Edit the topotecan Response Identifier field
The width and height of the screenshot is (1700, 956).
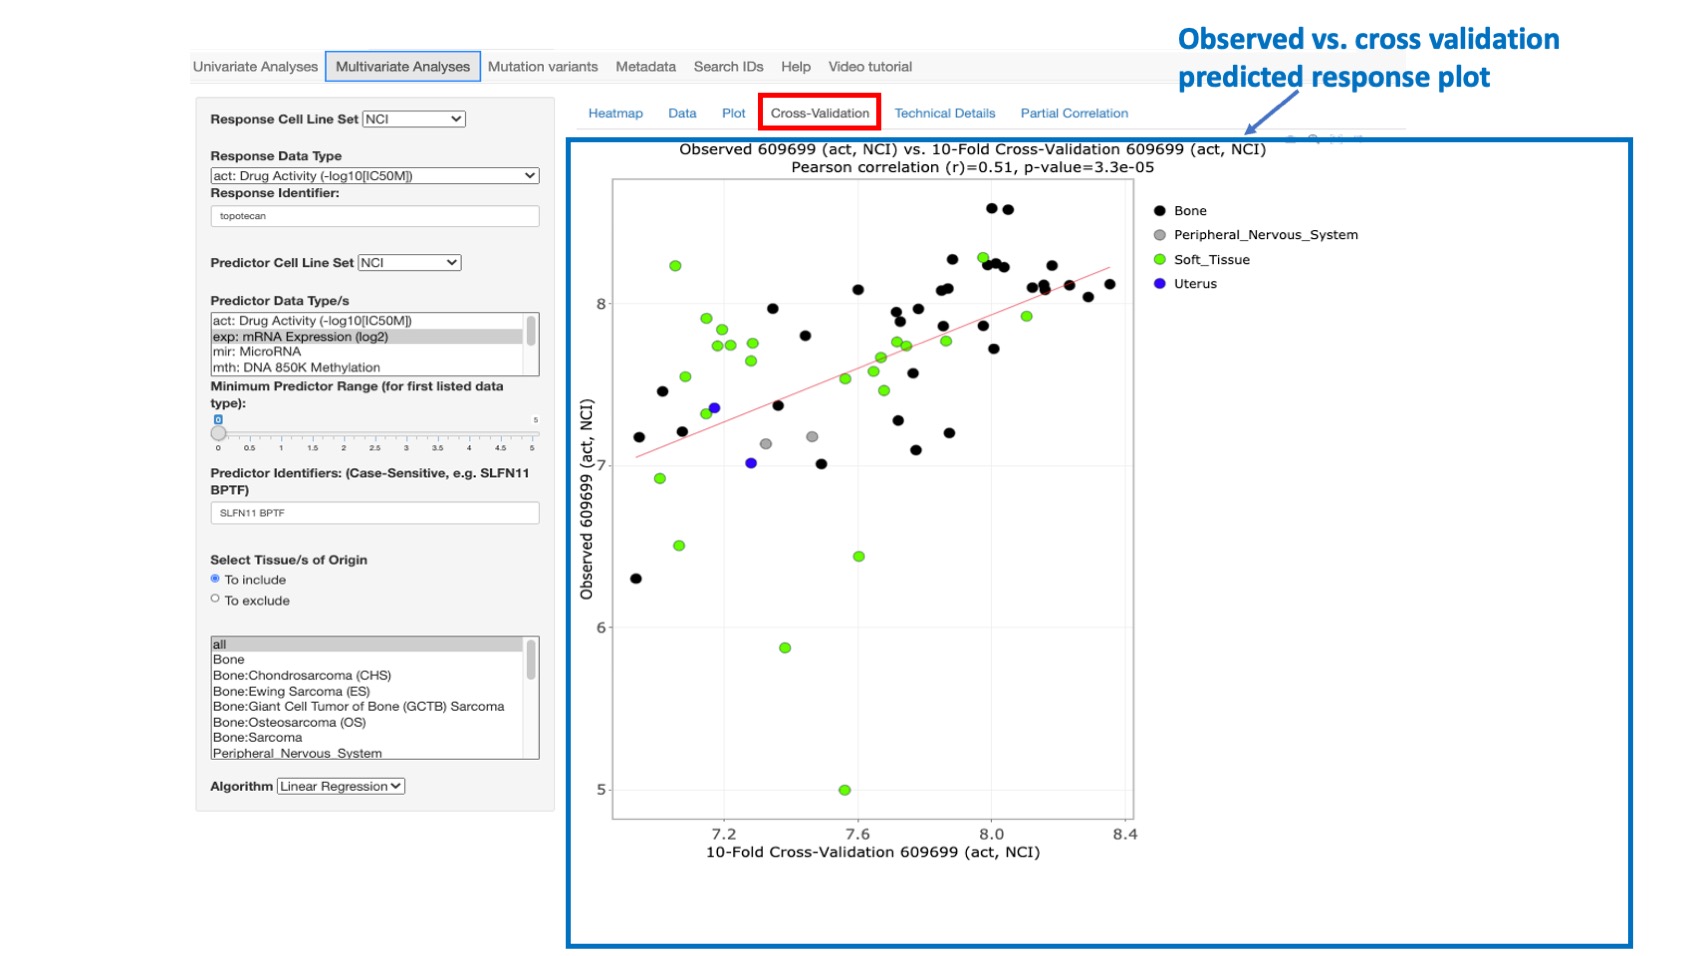point(375,215)
